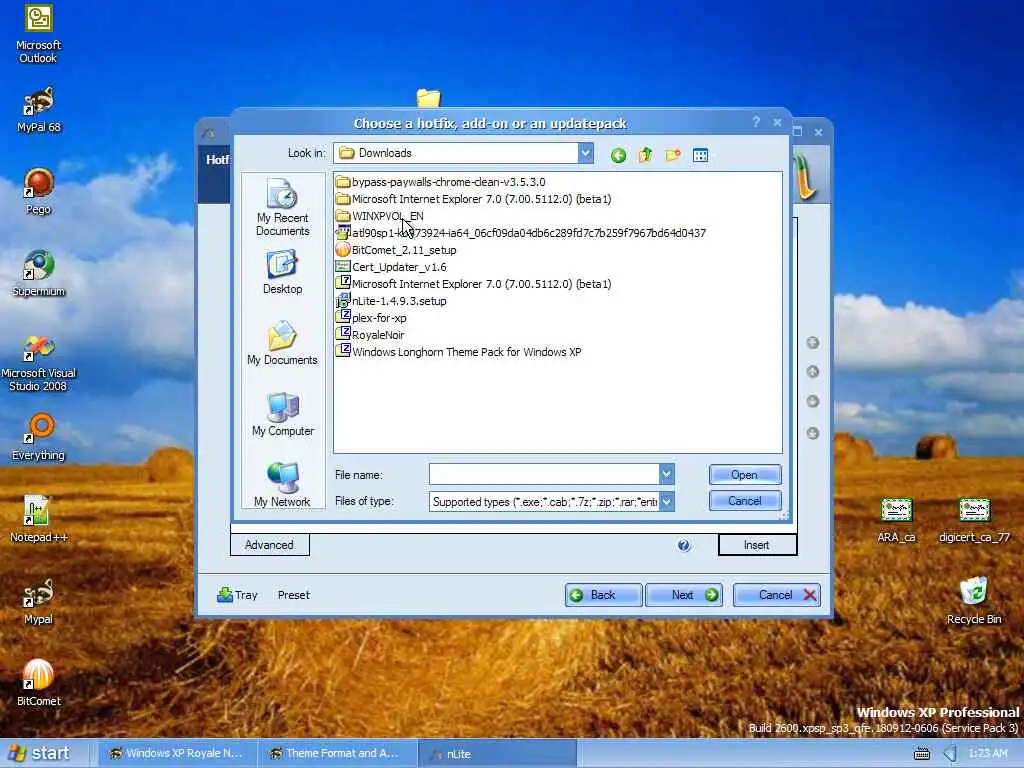Image resolution: width=1024 pixels, height=768 pixels.
Task: Open BitComet desktop shortcut
Action: 39,683
